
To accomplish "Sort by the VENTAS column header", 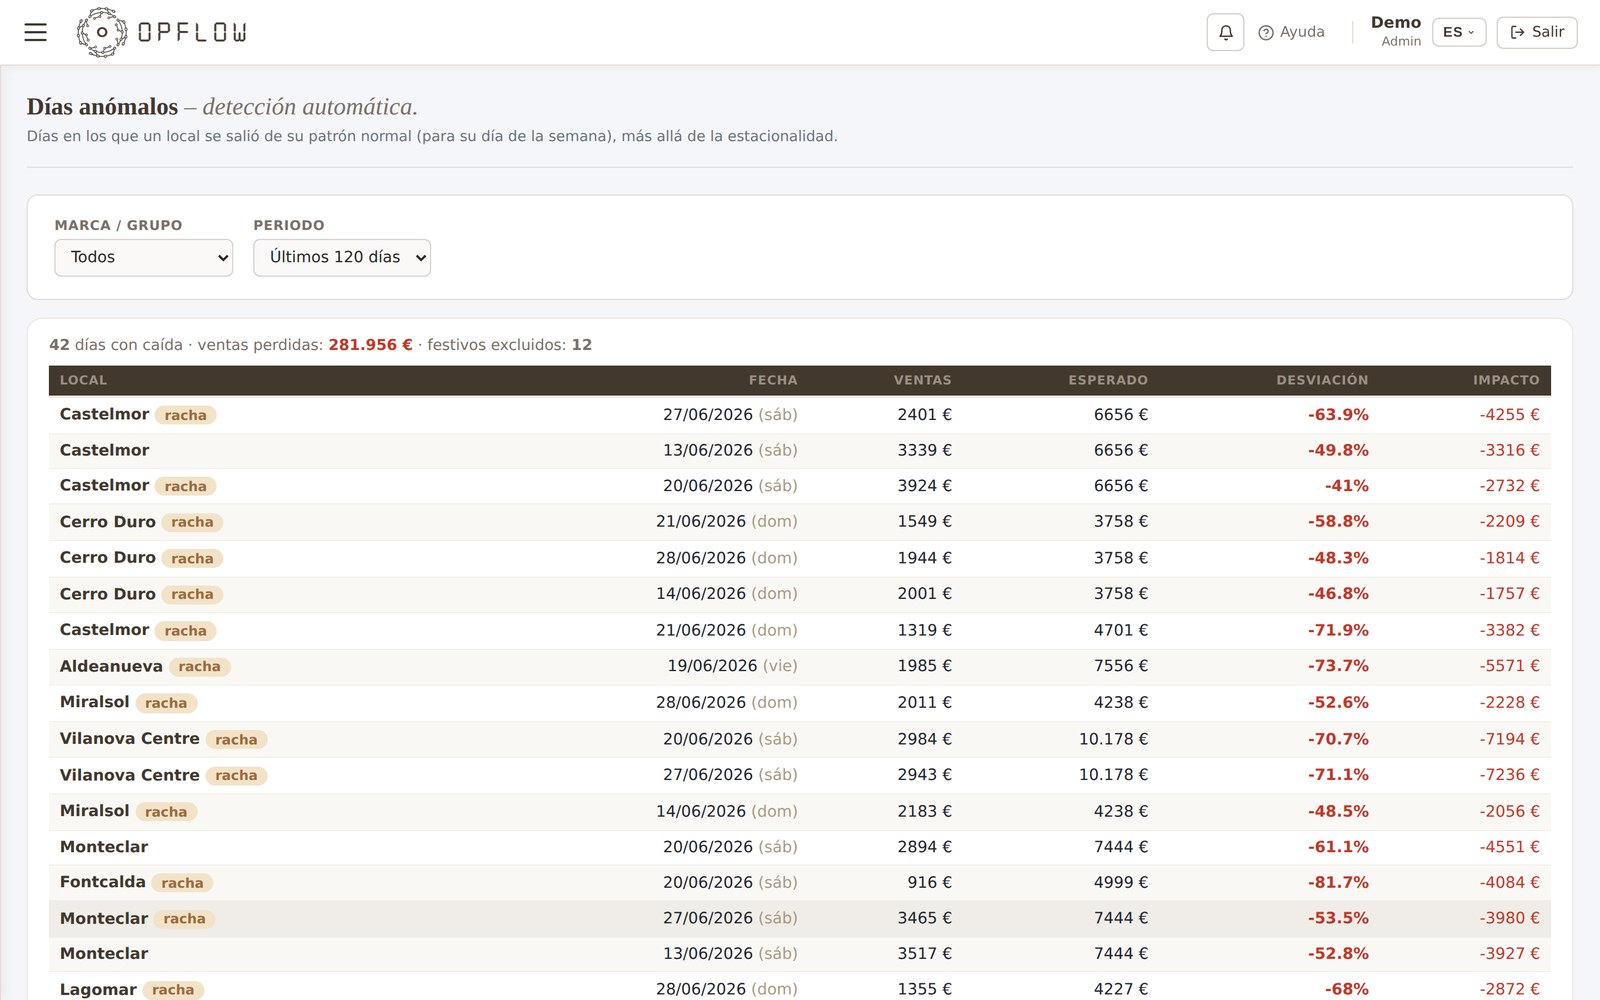I will pos(922,380).
